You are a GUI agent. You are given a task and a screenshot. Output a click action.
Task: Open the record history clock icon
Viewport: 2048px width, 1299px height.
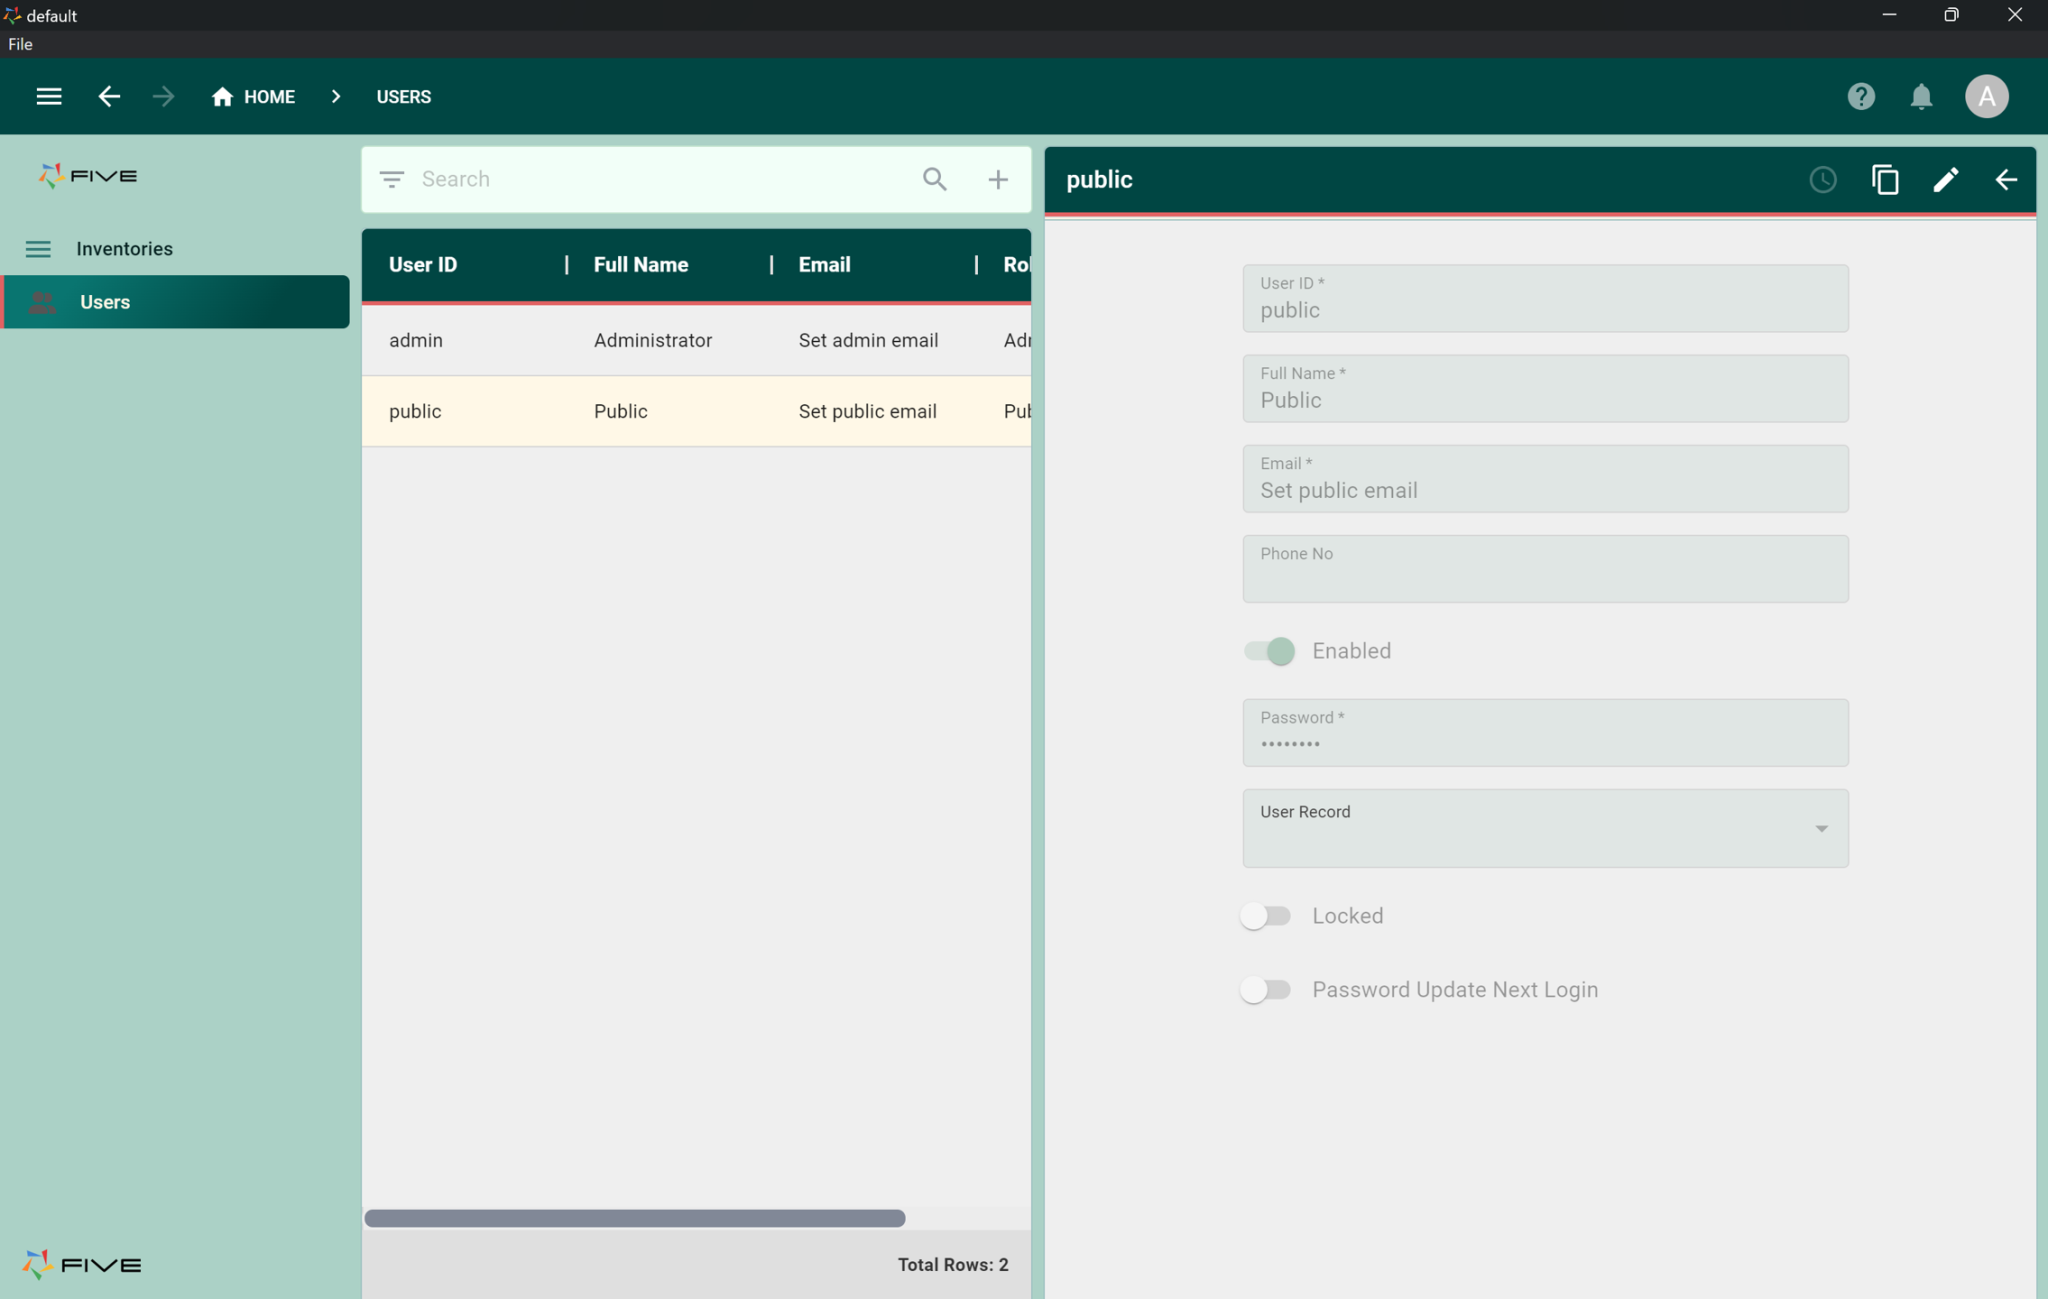[1822, 180]
